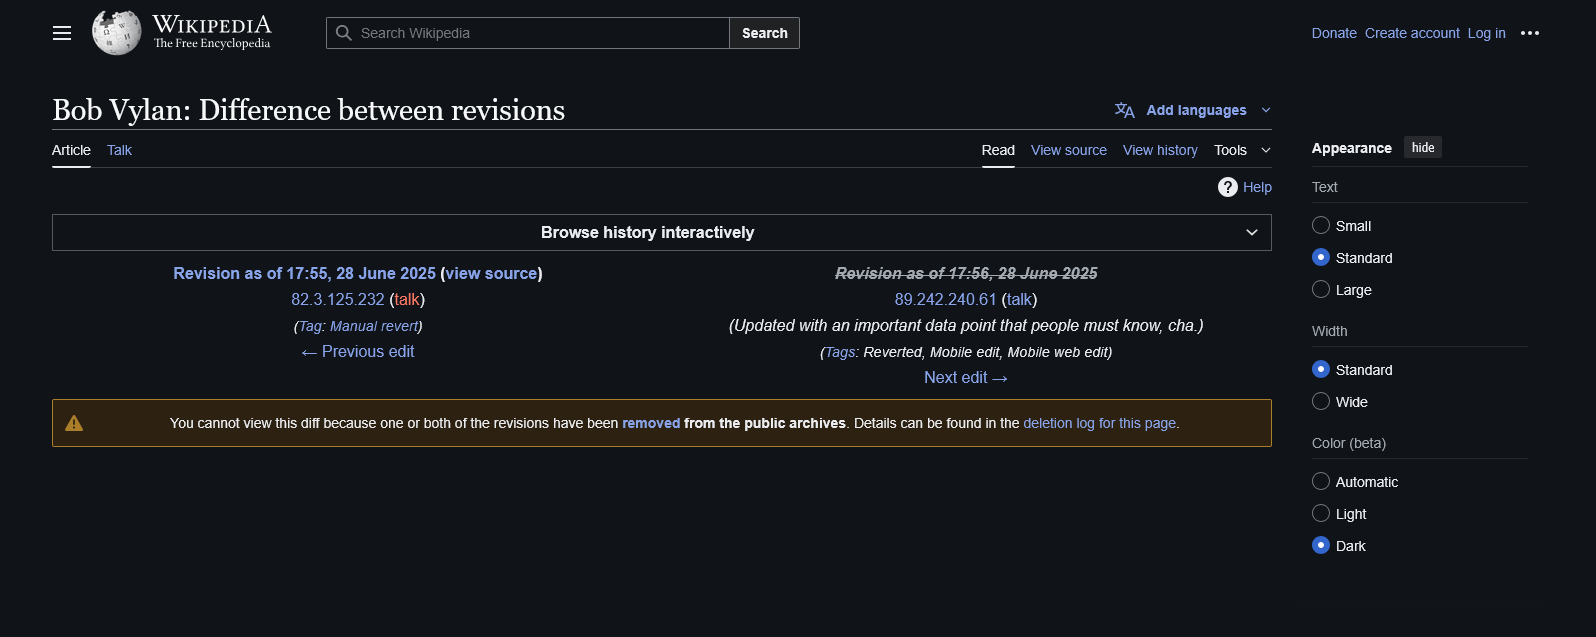Click the 'Color (beta)' section label
The height and width of the screenshot is (637, 1596).
click(1349, 443)
